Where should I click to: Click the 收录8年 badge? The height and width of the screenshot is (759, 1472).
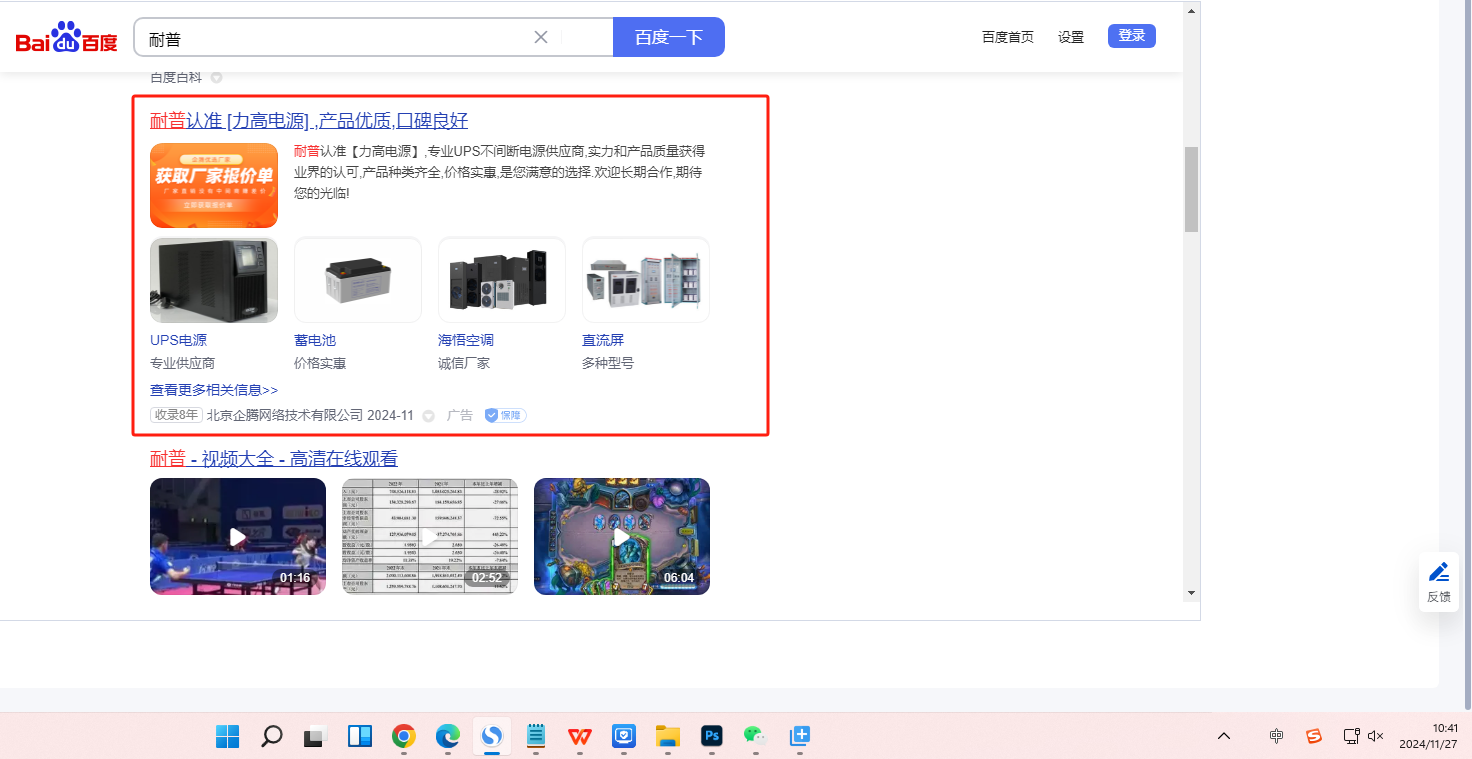[x=176, y=415]
